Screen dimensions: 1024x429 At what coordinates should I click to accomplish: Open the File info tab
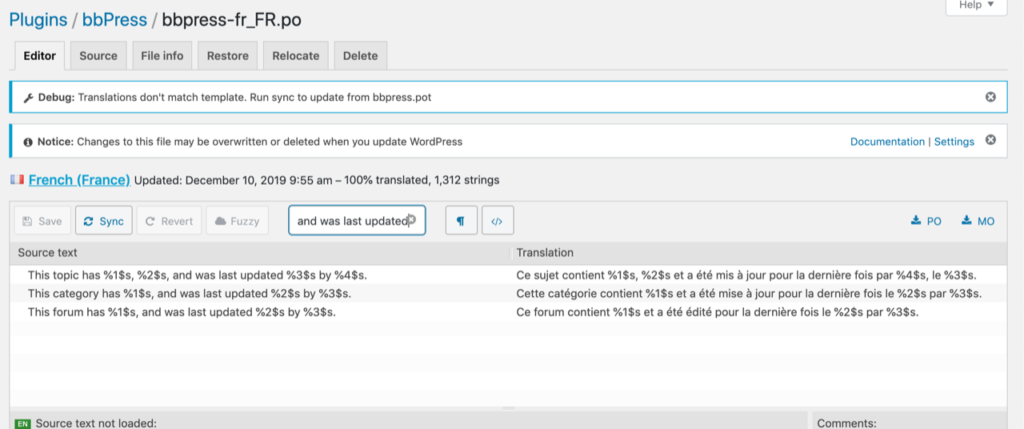[x=162, y=56]
